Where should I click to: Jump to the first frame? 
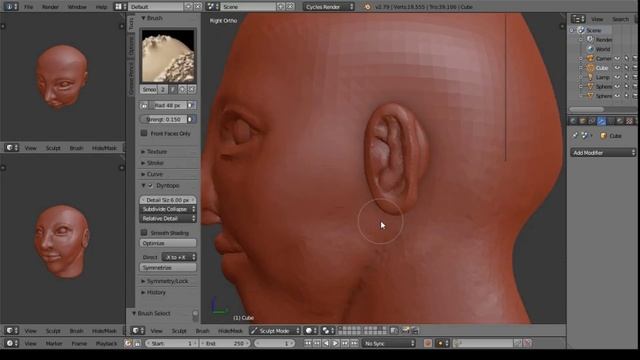coord(308,343)
